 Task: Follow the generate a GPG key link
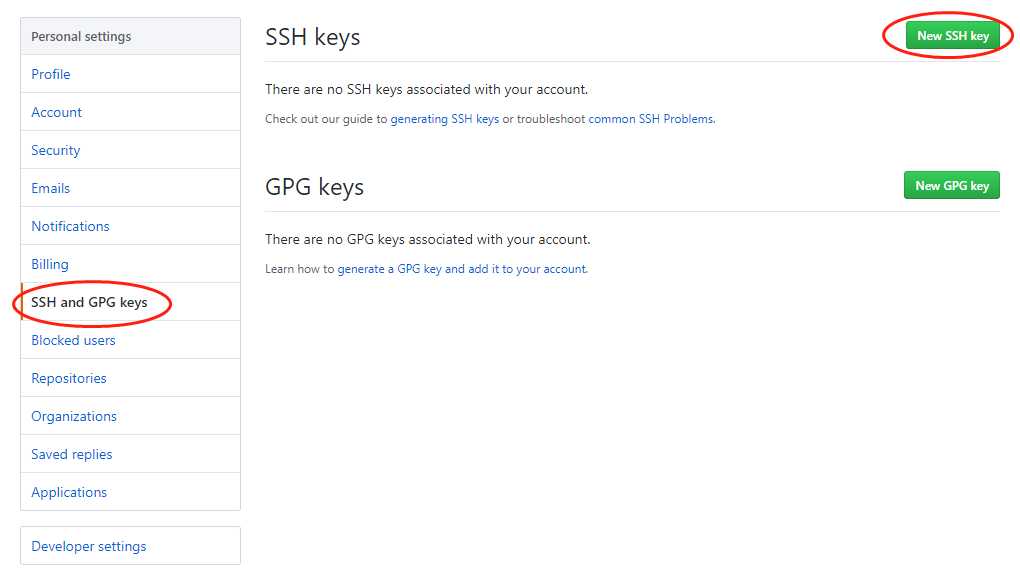[462, 269]
